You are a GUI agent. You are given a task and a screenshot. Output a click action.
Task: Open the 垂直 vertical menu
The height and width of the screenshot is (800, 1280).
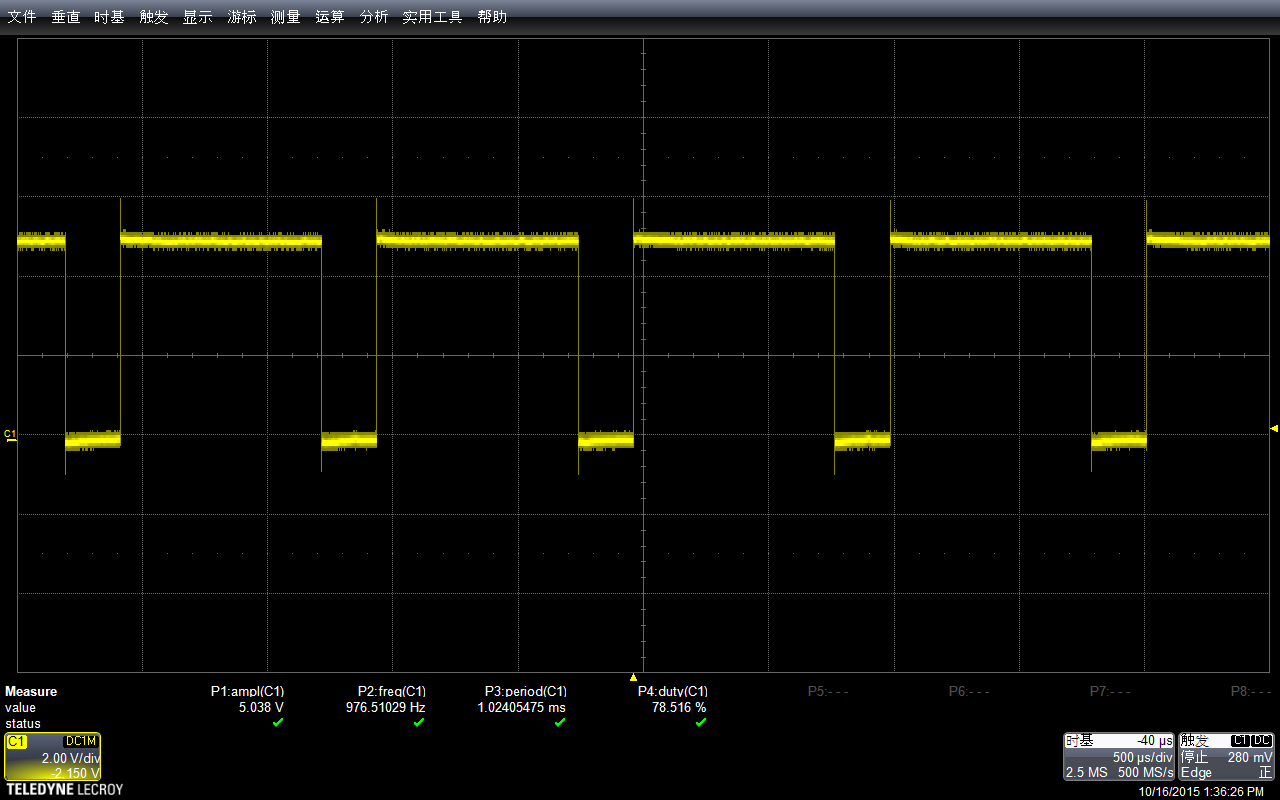[x=65, y=16]
